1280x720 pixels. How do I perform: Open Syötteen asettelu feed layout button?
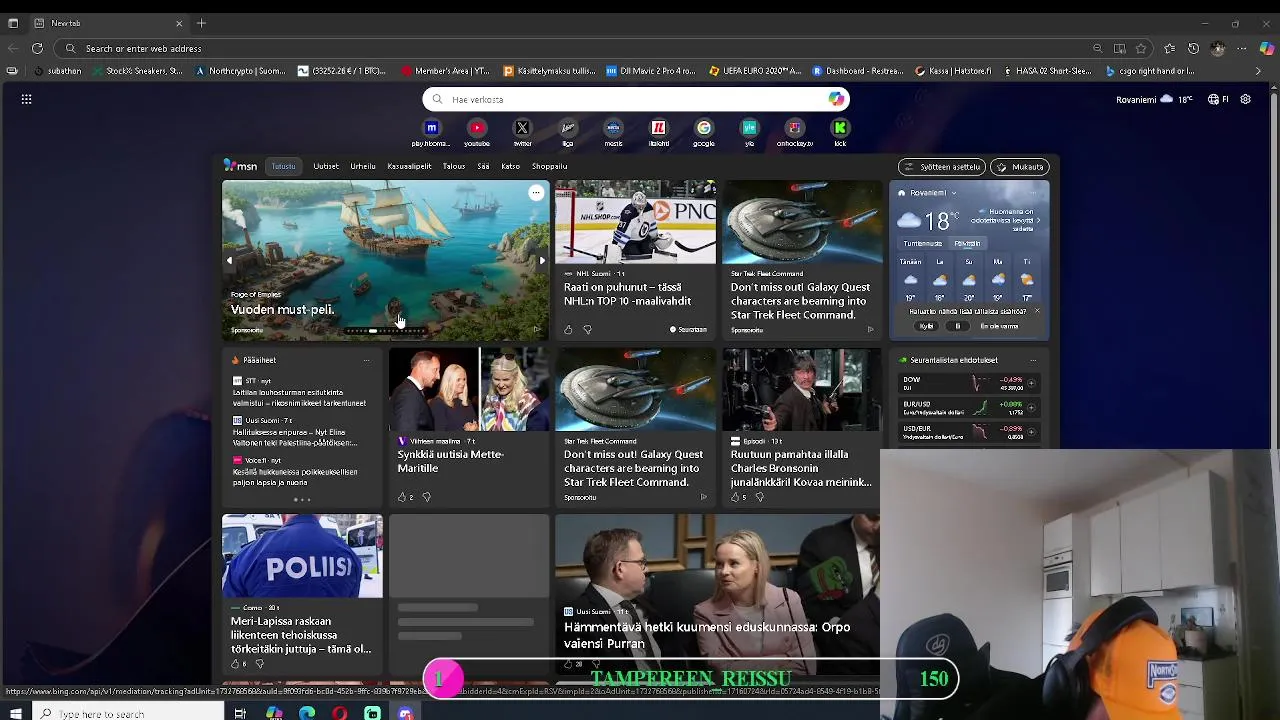[x=942, y=167]
